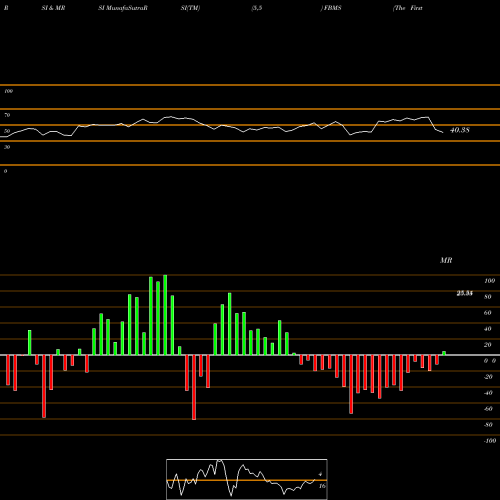This screenshot has height=500, width=500.
Task: Click MR axis label -100
Action: [x=490, y=441]
